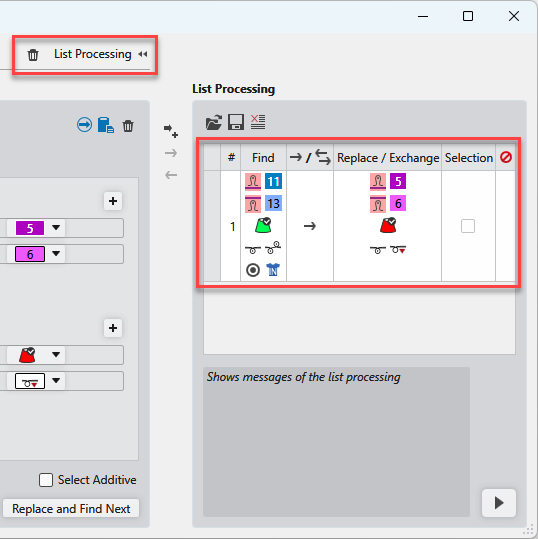
Task: Add entry to list with arrow-plus icon
Action: 171,131
